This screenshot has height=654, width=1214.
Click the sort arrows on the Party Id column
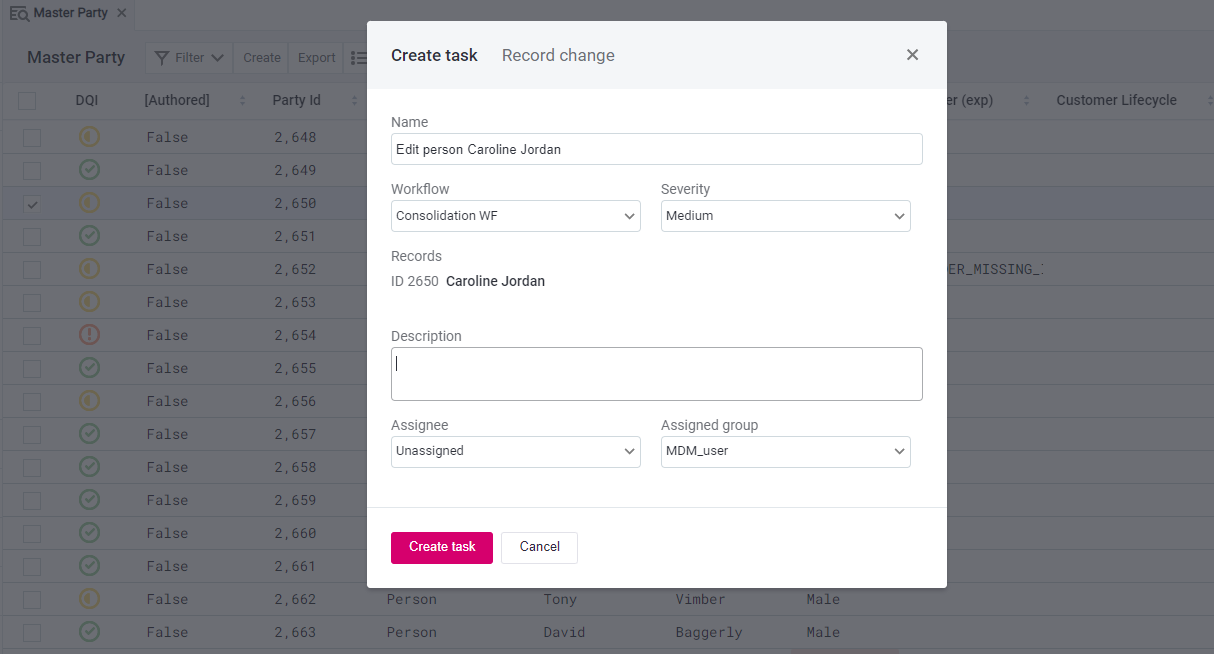click(x=354, y=100)
